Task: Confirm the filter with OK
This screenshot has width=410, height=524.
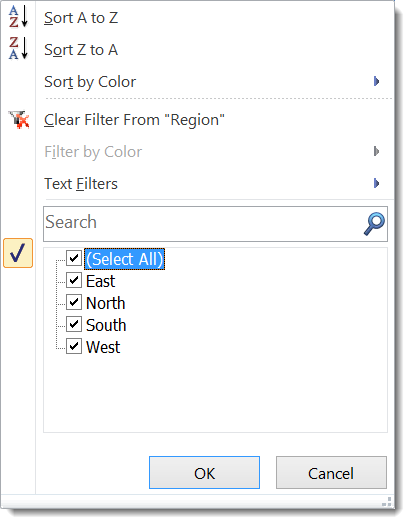Action: click(x=204, y=473)
